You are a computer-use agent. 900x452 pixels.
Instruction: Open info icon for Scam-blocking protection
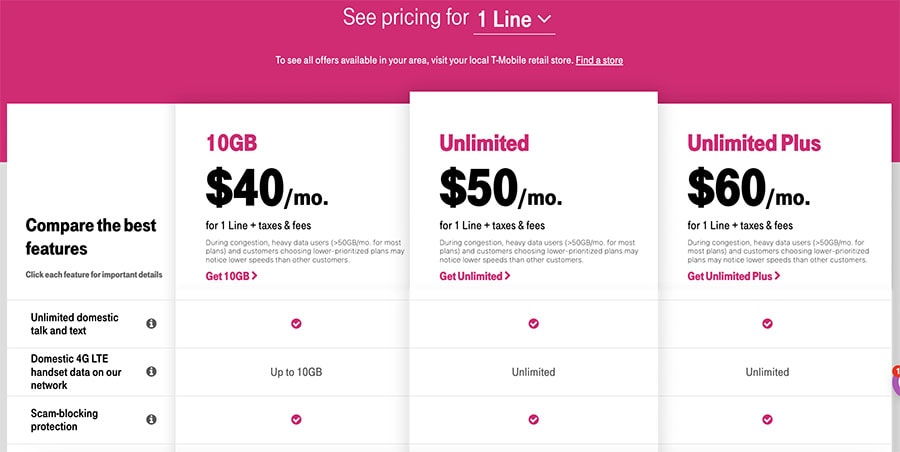(152, 420)
